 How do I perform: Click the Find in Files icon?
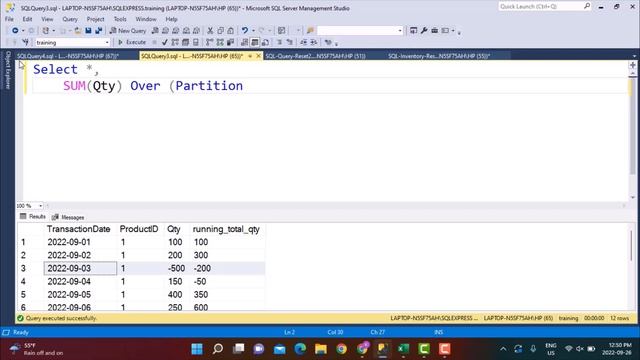click(x=310, y=31)
